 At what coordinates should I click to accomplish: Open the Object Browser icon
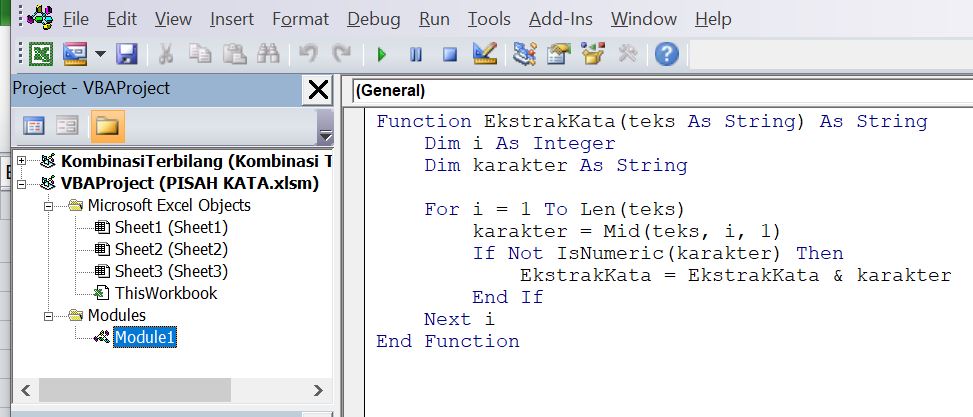click(x=594, y=54)
